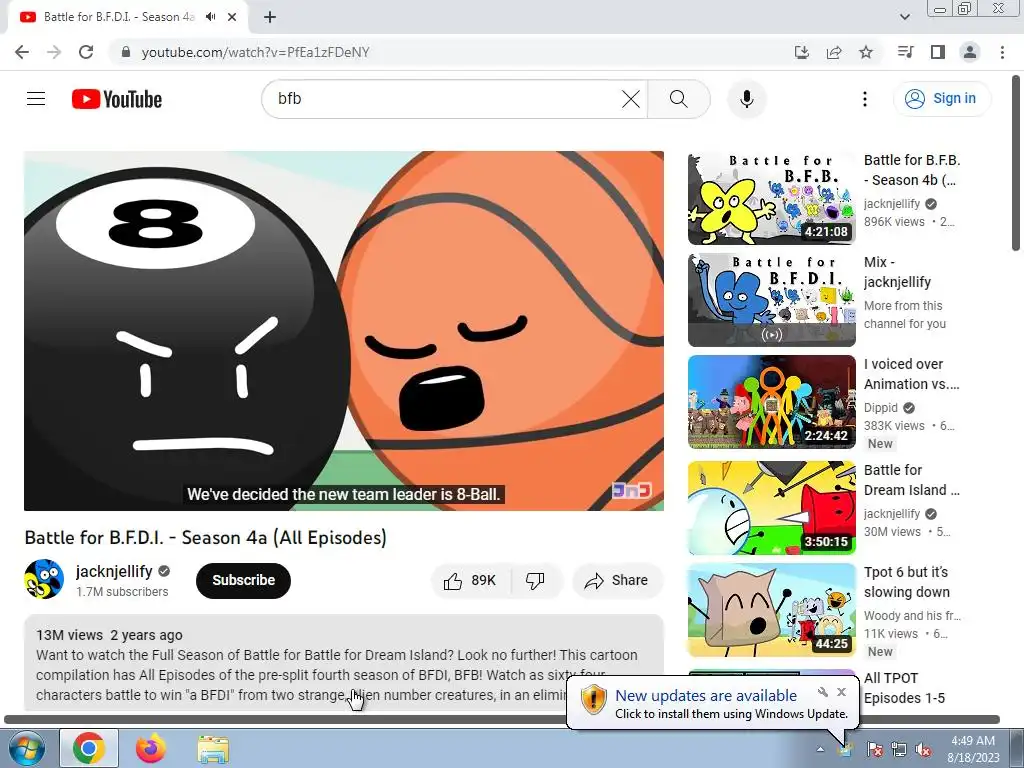This screenshot has height=768, width=1024.
Task: Expand the video description box
Action: [x=344, y=662]
